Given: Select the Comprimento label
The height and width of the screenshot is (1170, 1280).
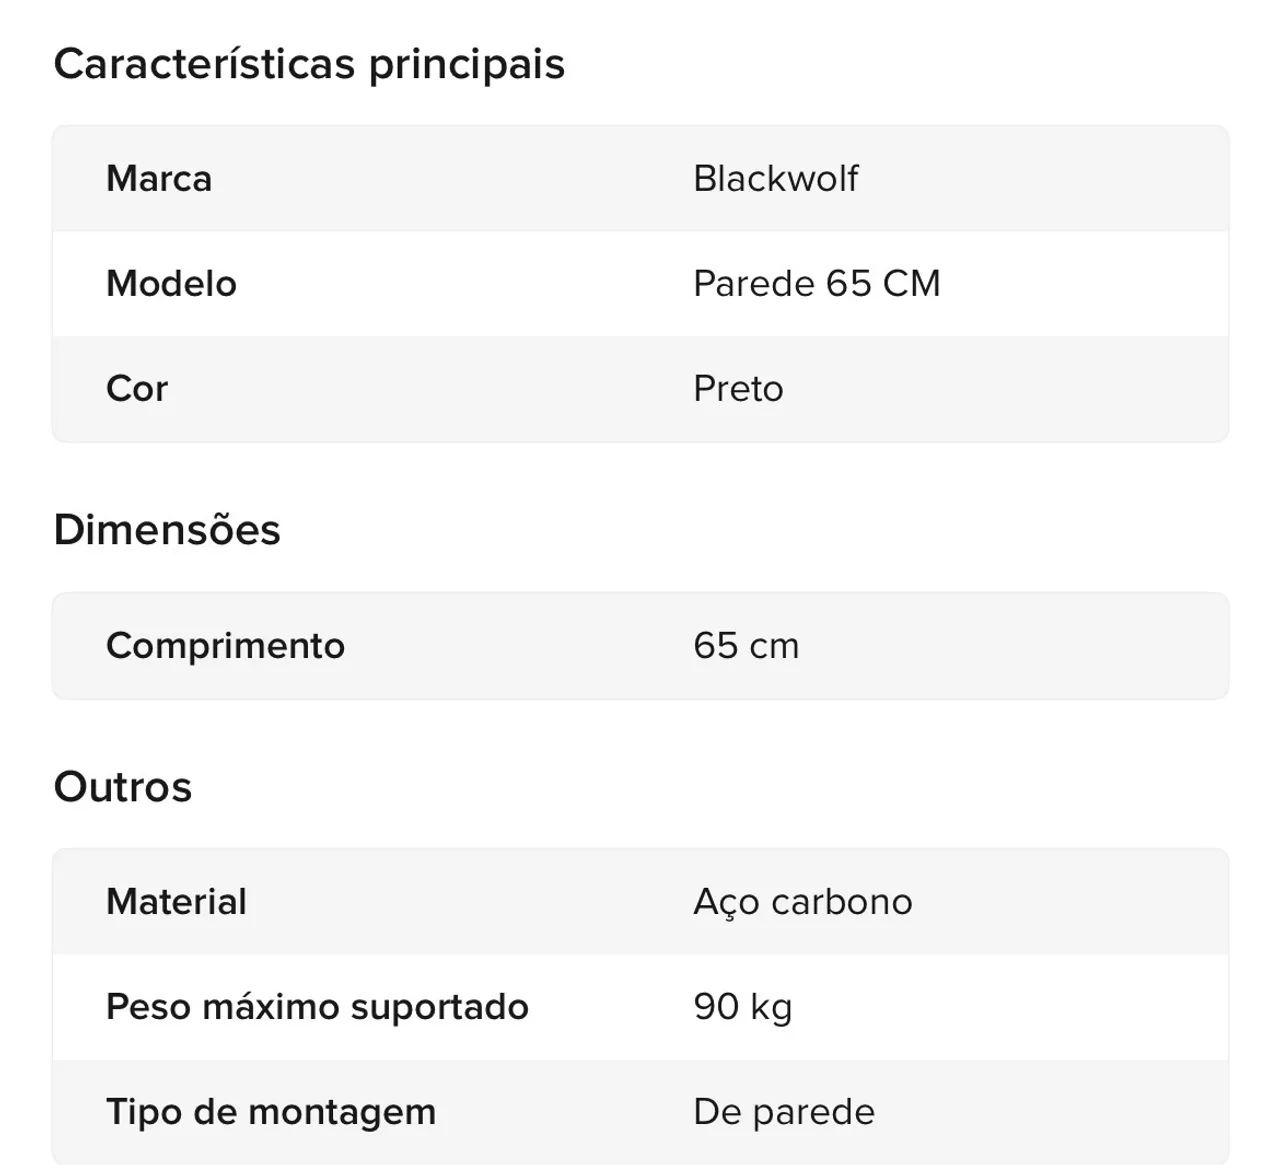Looking at the screenshot, I should 225,645.
